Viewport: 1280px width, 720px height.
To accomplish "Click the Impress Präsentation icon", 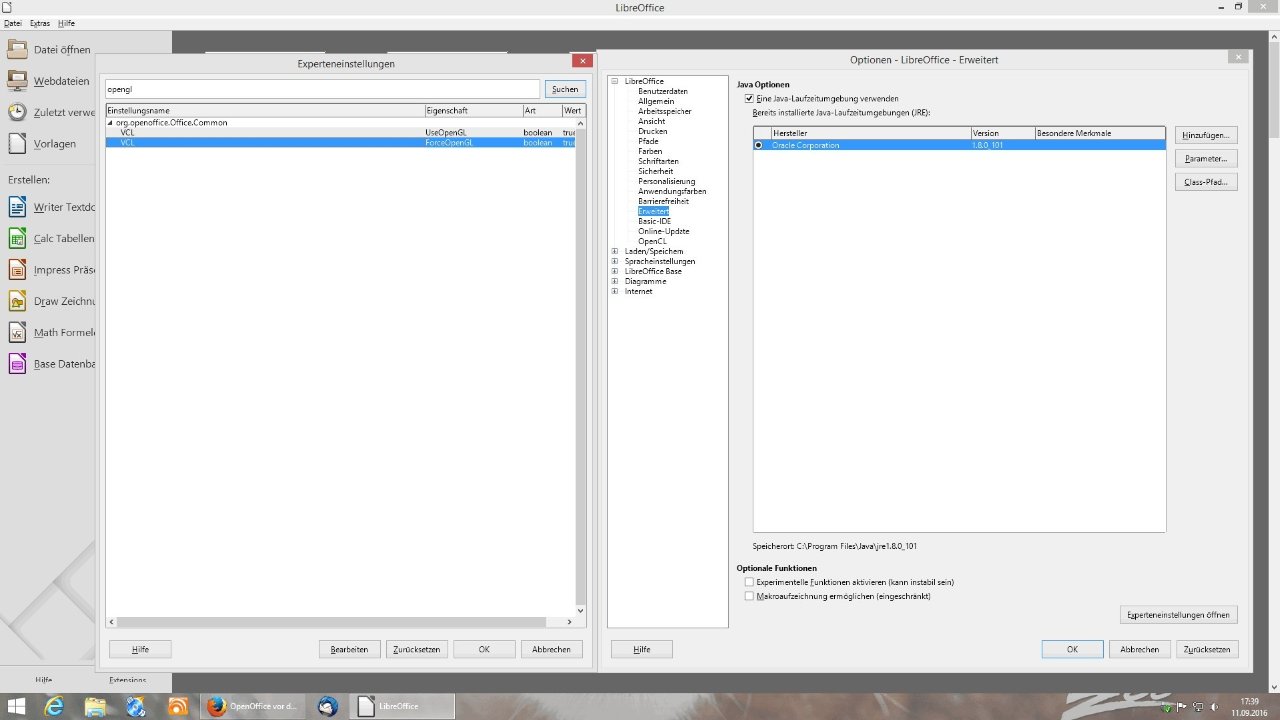I will tap(17, 269).
